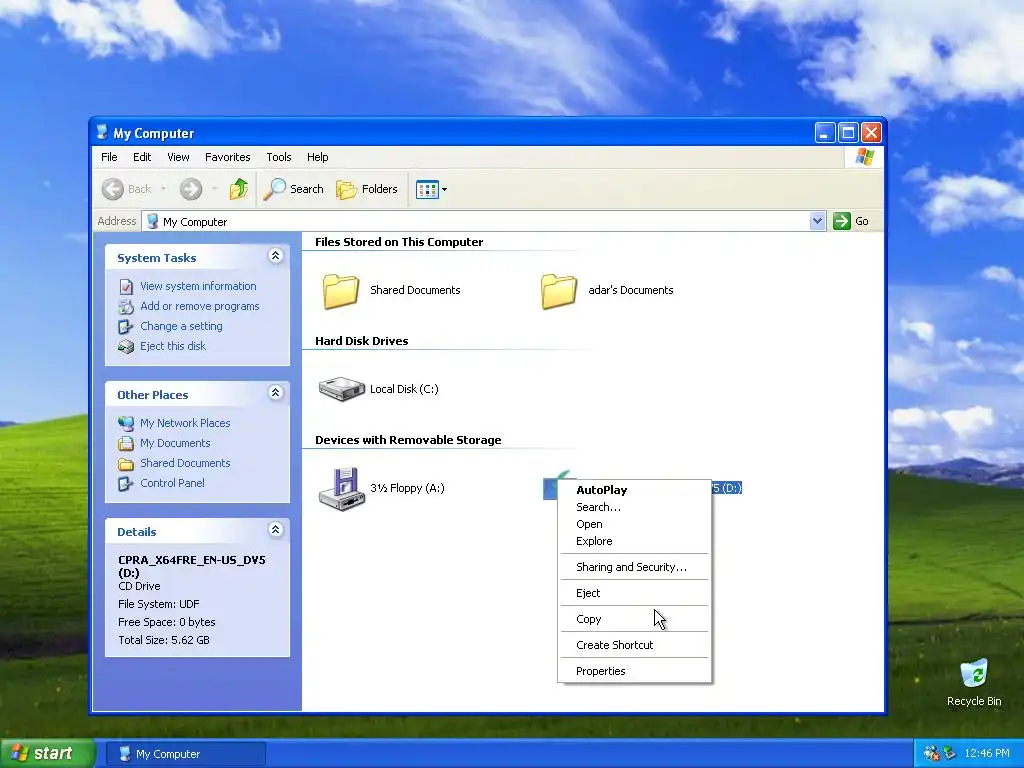The image size is (1024, 768).
Task: Select the 3½ Floppy (A:) drive icon
Action: tap(341, 488)
